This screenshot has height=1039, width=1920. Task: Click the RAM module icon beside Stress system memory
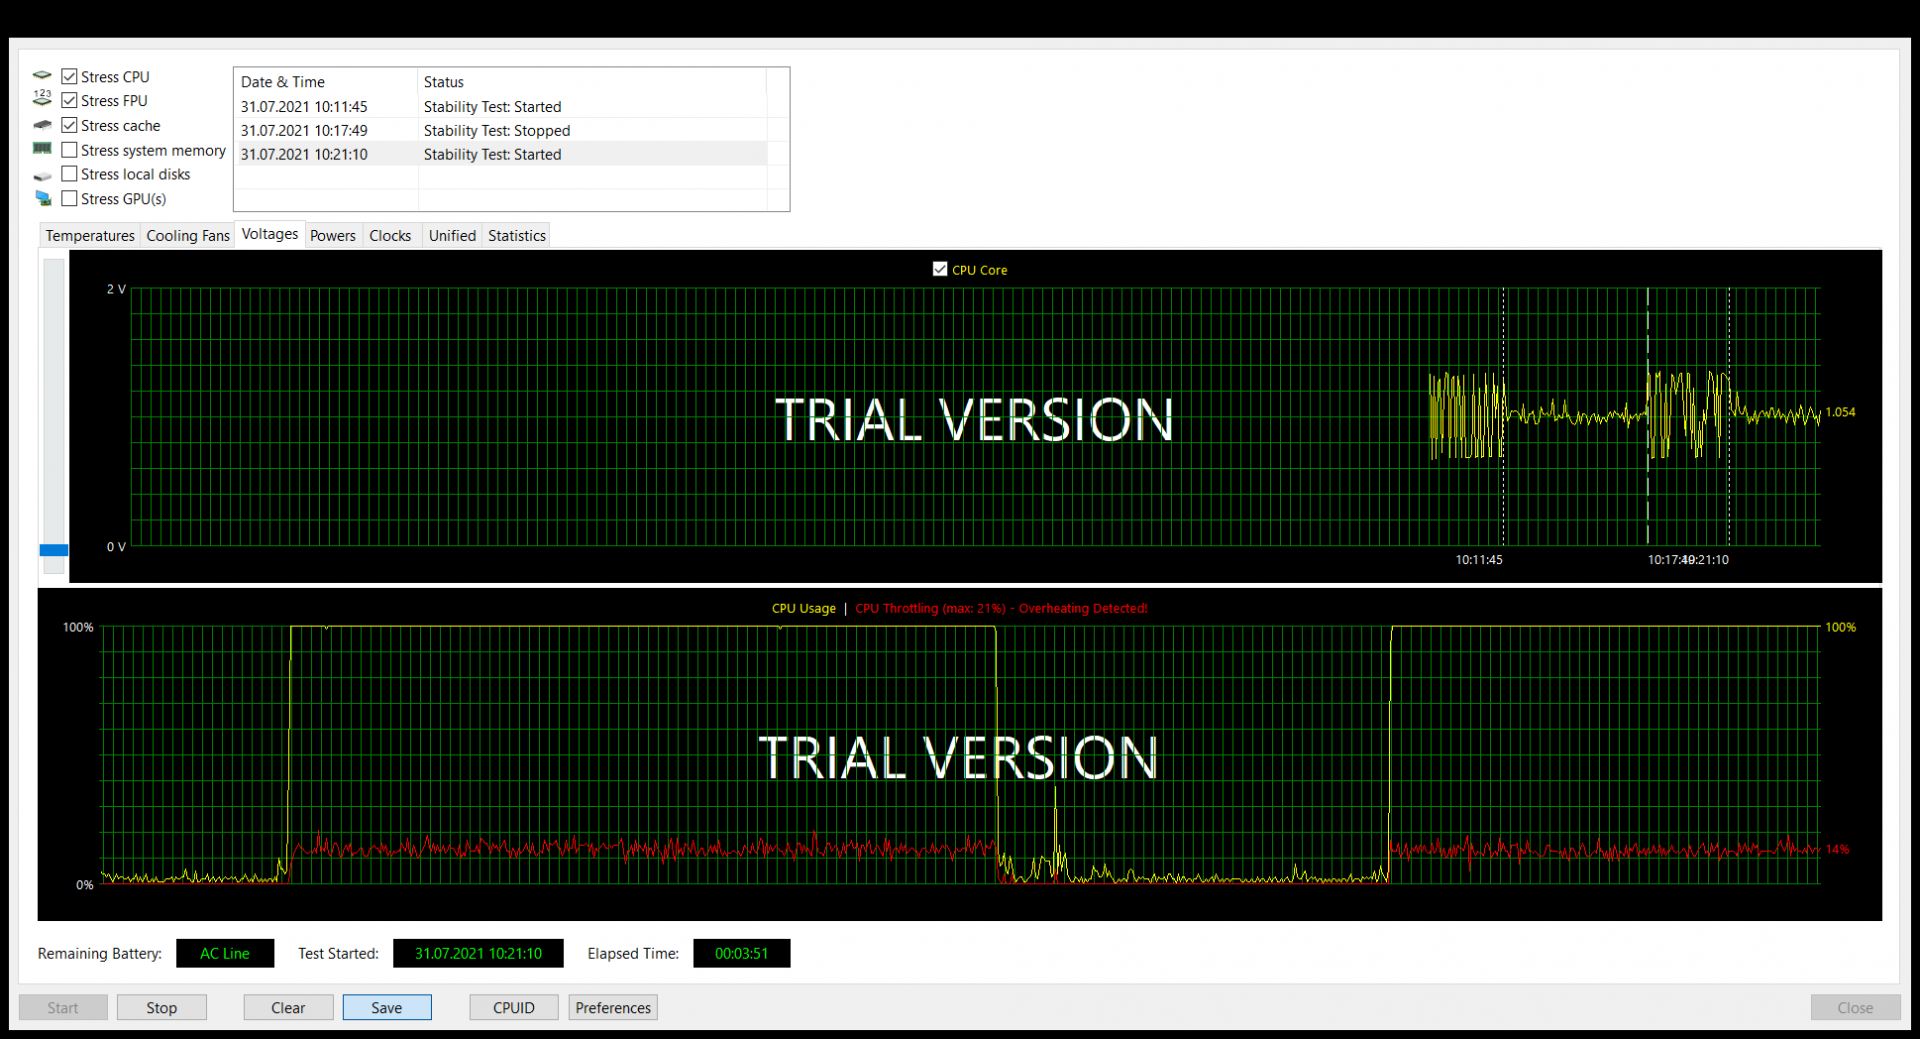coord(42,149)
